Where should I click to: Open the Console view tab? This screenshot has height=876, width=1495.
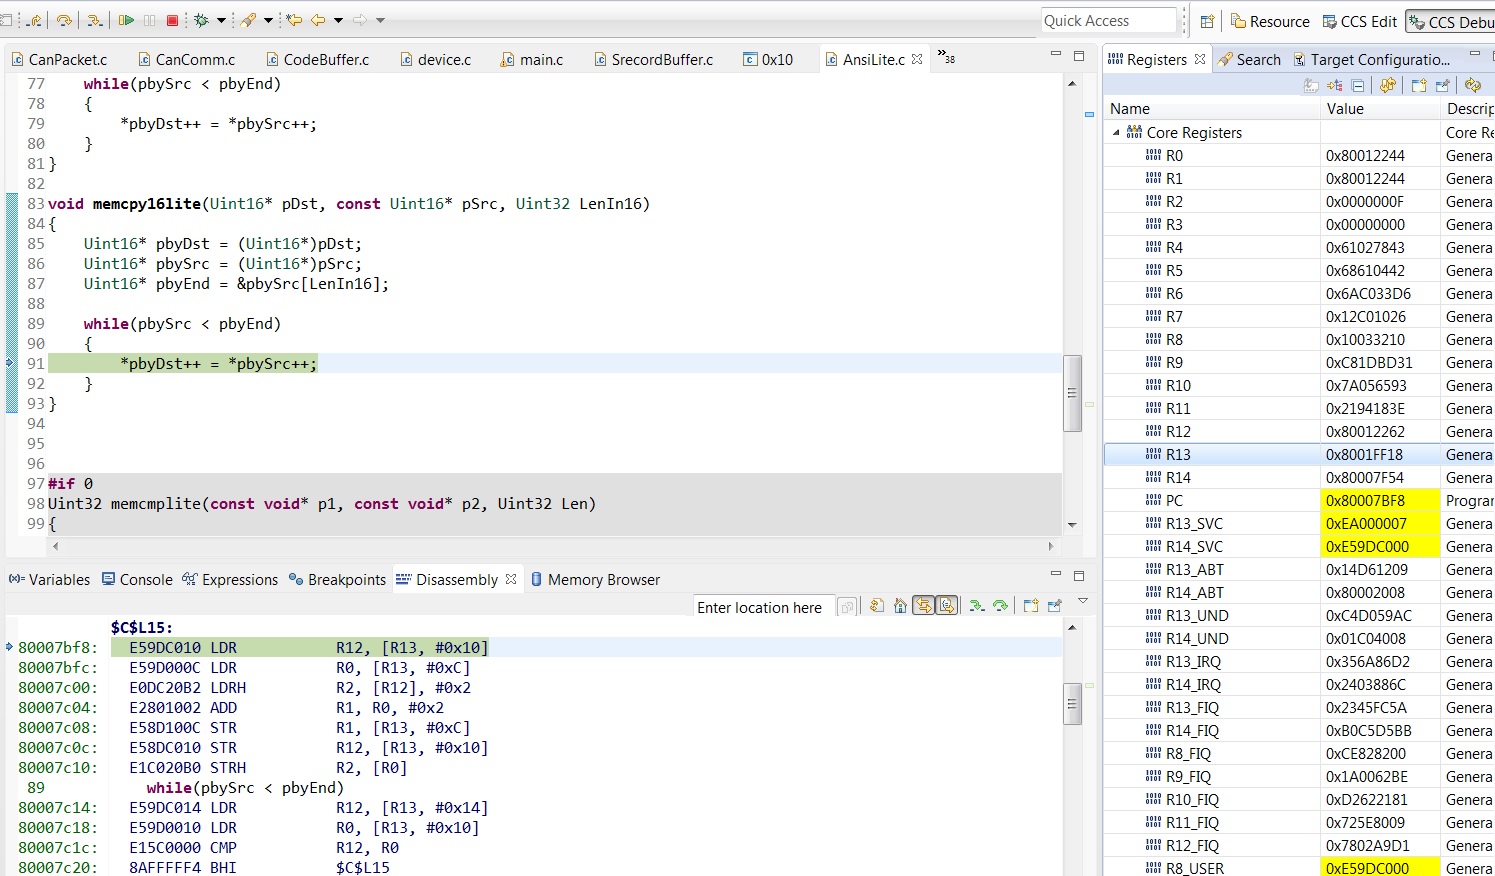[x=137, y=579]
